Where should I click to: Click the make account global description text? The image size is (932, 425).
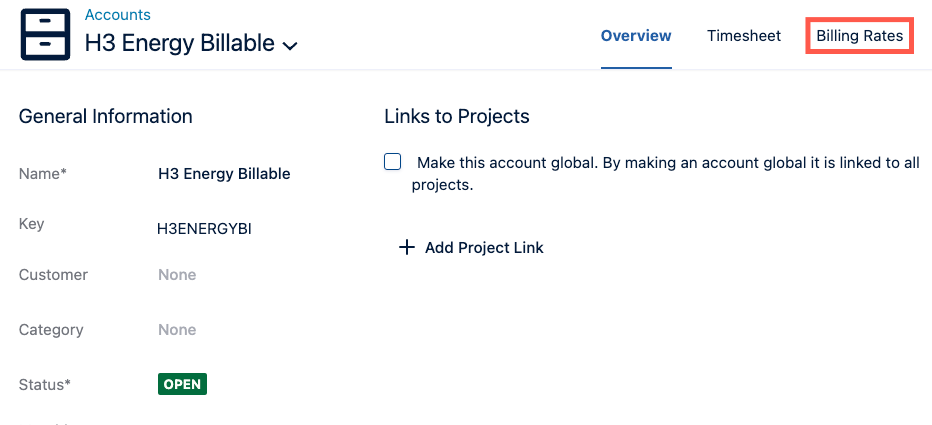click(667, 163)
